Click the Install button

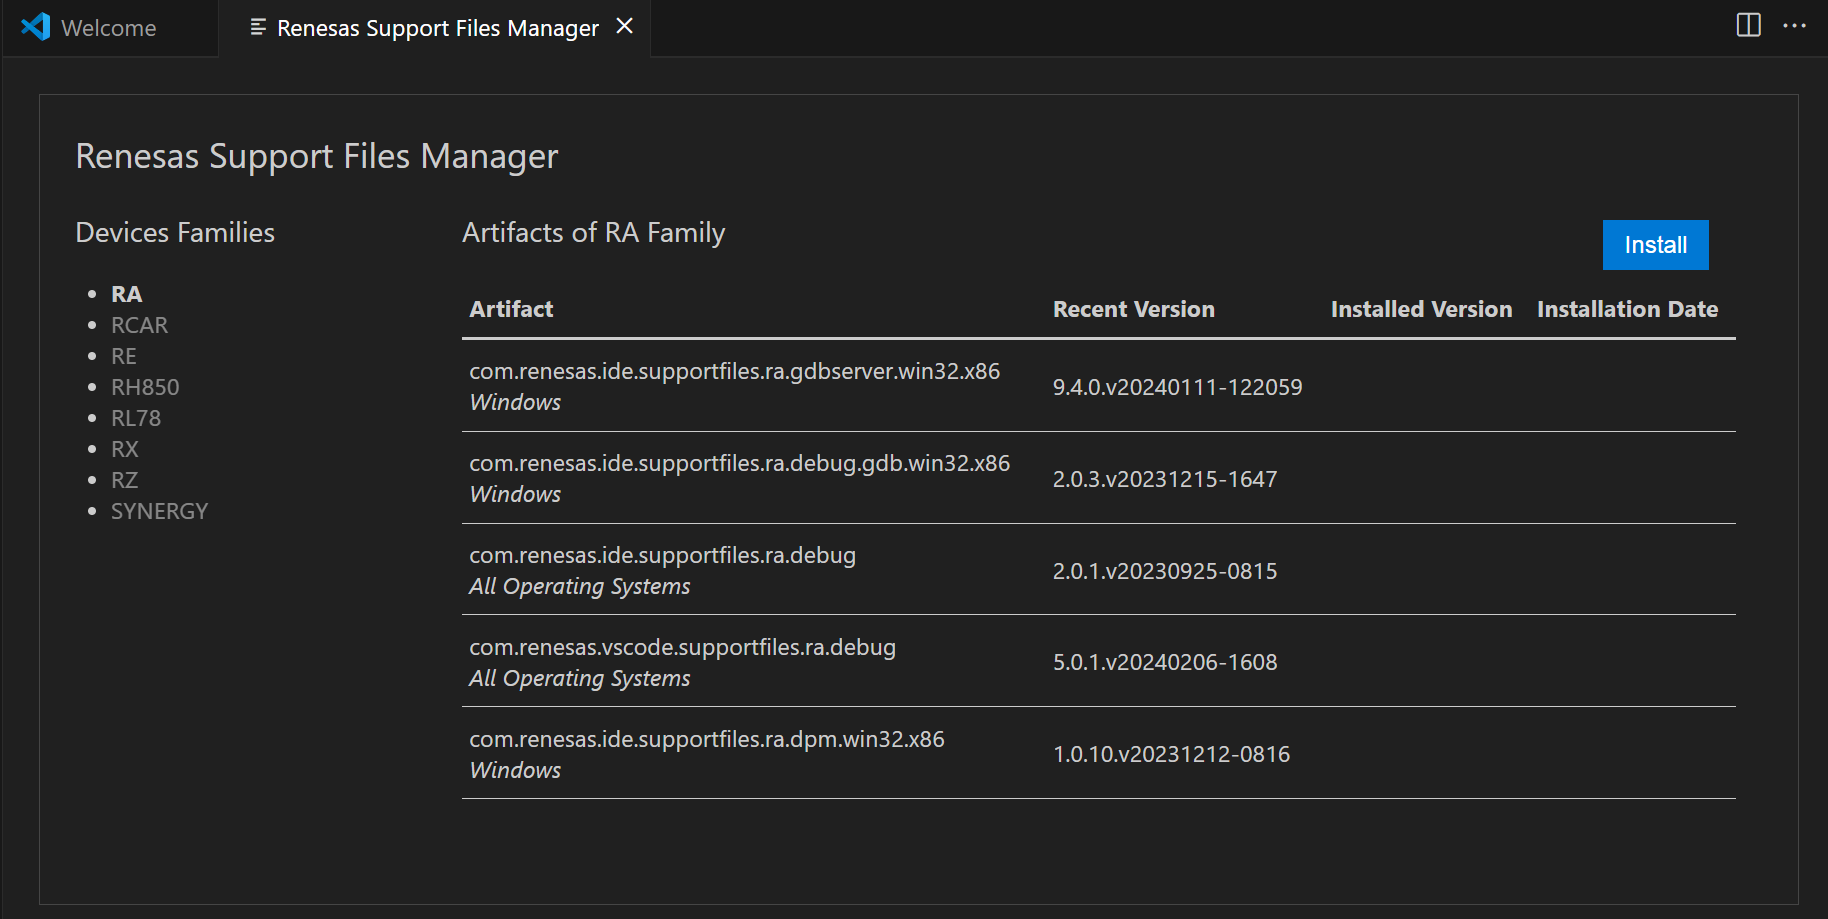click(x=1656, y=245)
